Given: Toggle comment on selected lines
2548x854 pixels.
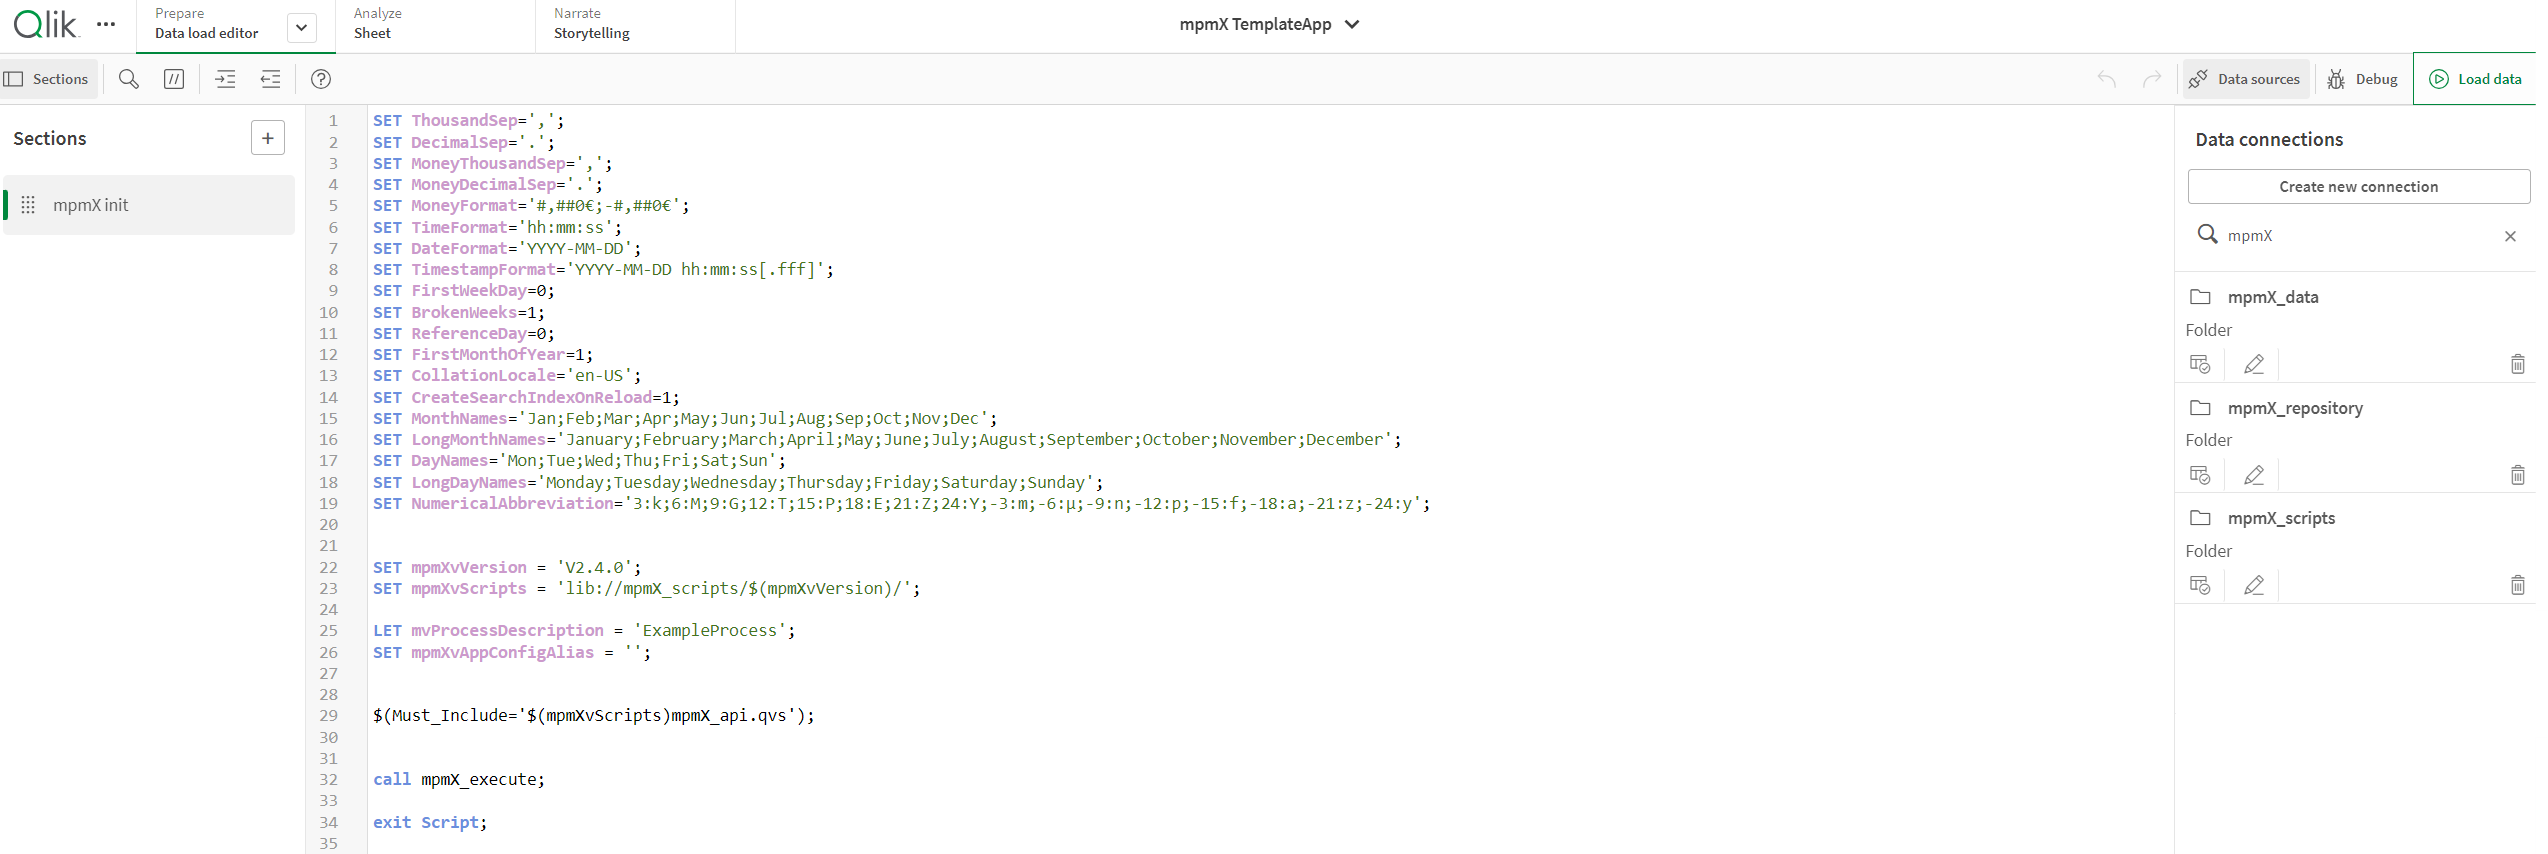Looking at the screenshot, I should click(174, 79).
